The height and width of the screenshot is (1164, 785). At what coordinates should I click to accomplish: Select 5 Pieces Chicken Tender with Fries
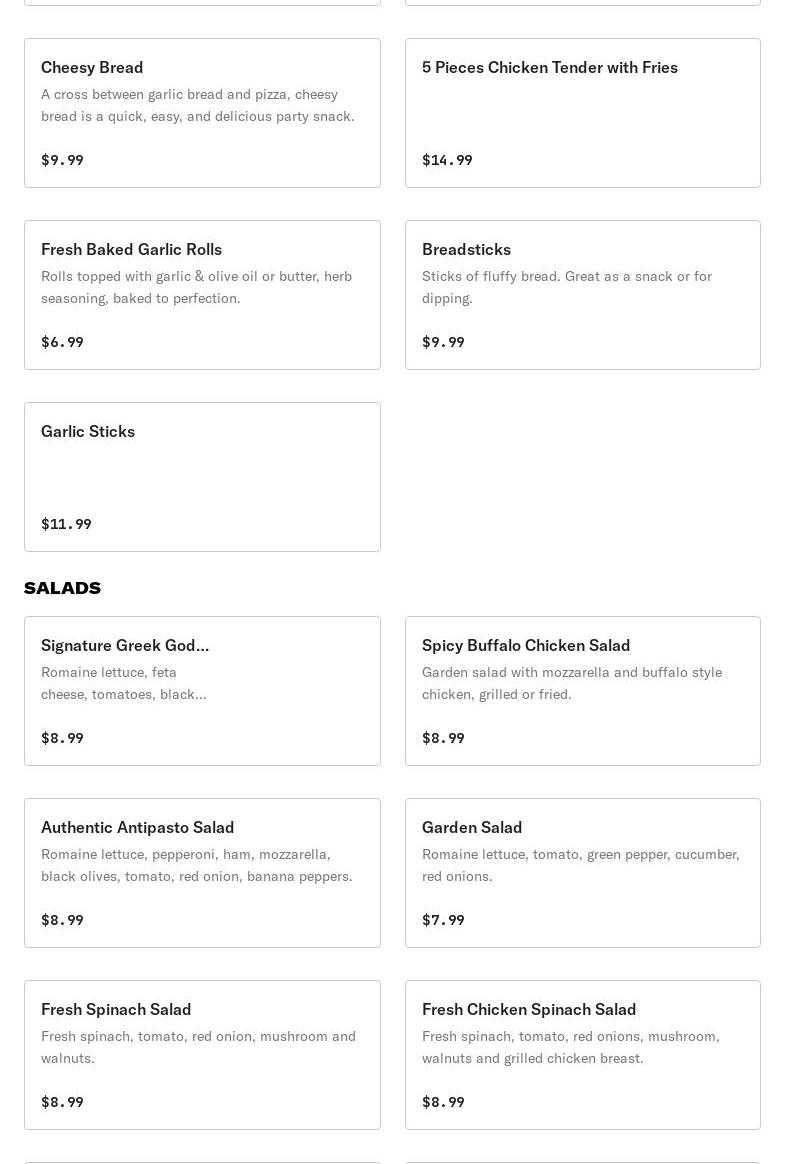(x=549, y=67)
